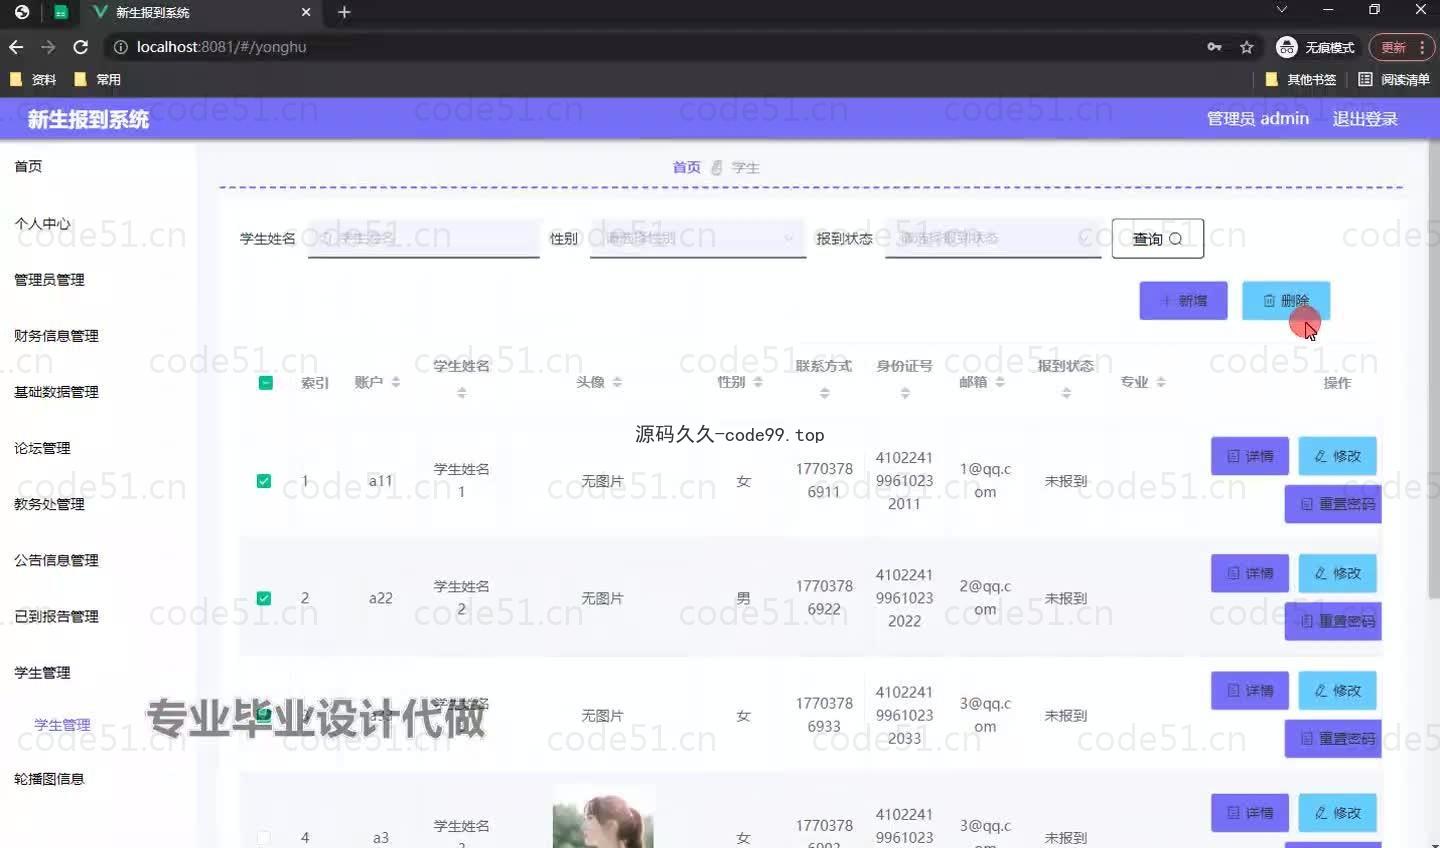Open the 报到状态 filter dropdown
This screenshot has width=1440, height=848.
point(993,238)
